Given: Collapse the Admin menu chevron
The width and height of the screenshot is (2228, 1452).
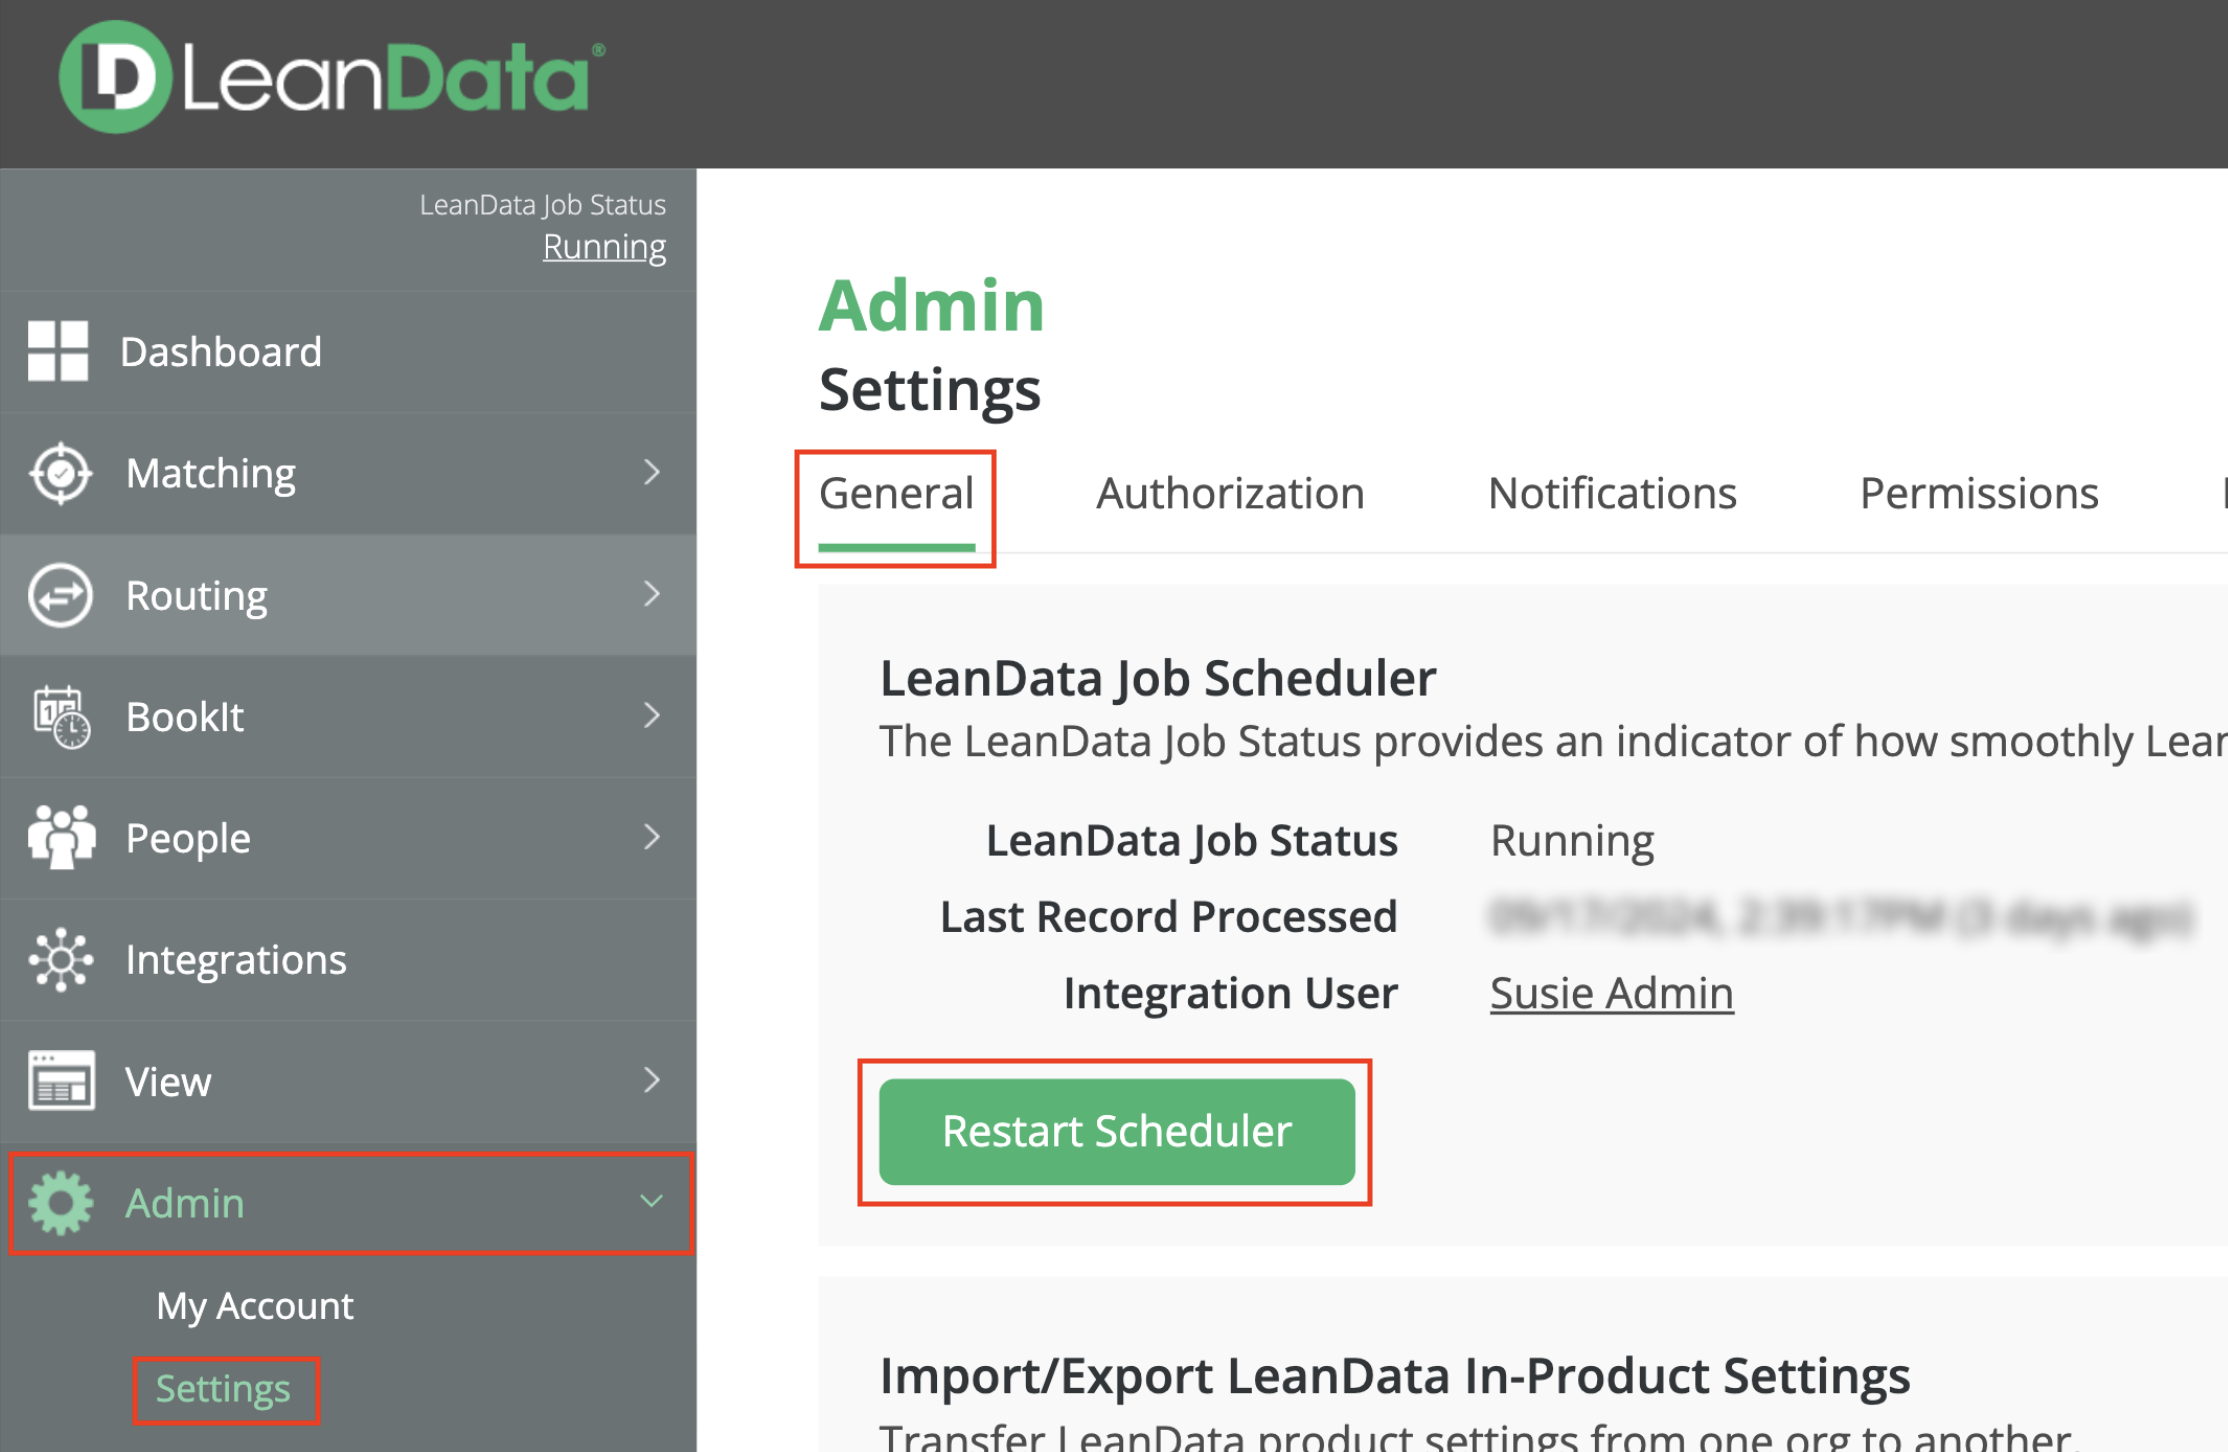Looking at the screenshot, I should pyautogui.click(x=652, y=1201).
